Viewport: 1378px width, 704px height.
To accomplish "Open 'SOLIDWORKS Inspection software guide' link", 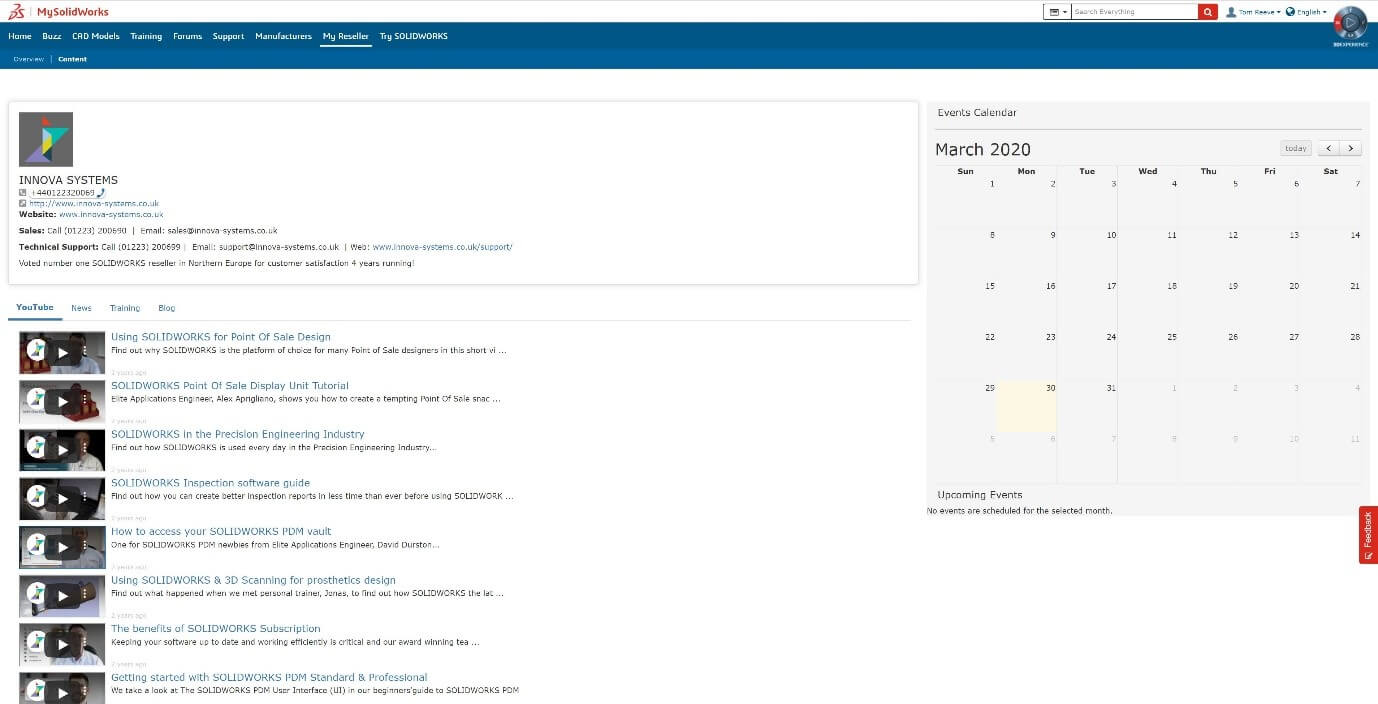I will click(x=210, y=483).
